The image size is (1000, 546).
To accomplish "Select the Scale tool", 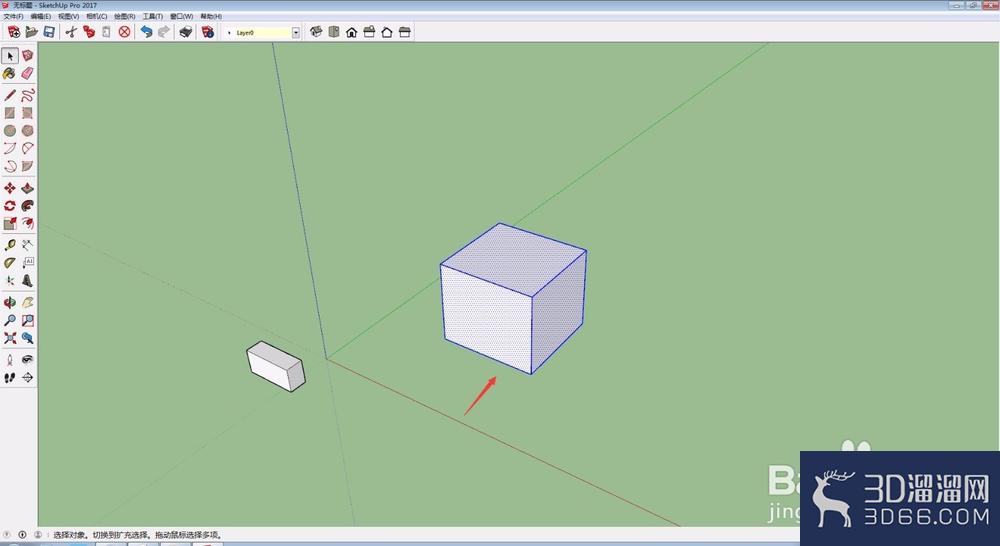I will point(10,223).
